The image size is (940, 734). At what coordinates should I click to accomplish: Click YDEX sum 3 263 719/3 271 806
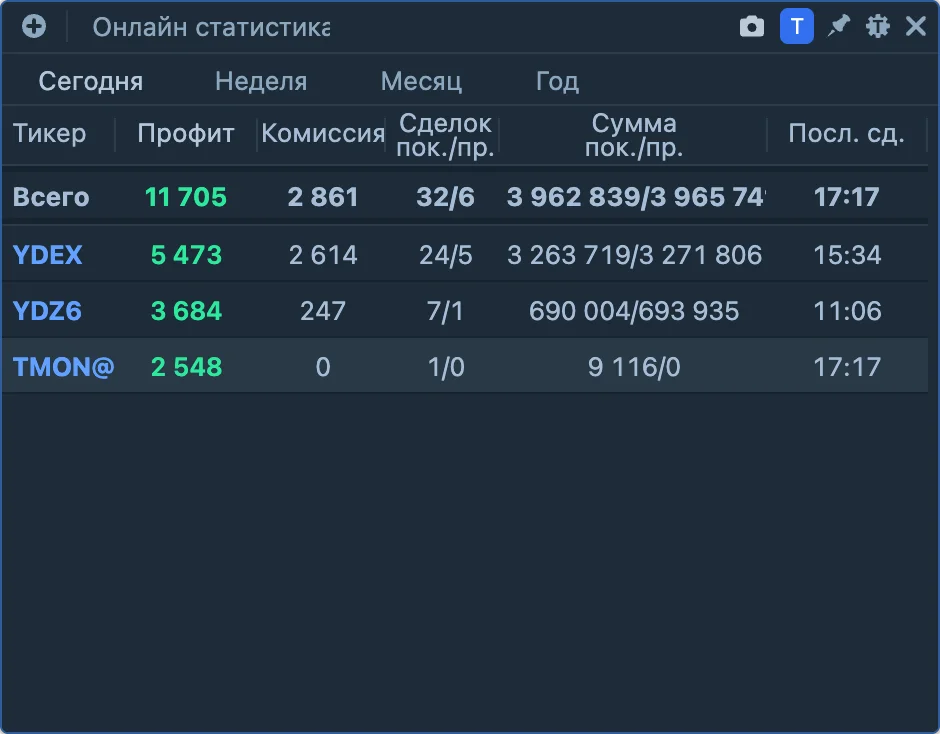(x=634, y=255)
